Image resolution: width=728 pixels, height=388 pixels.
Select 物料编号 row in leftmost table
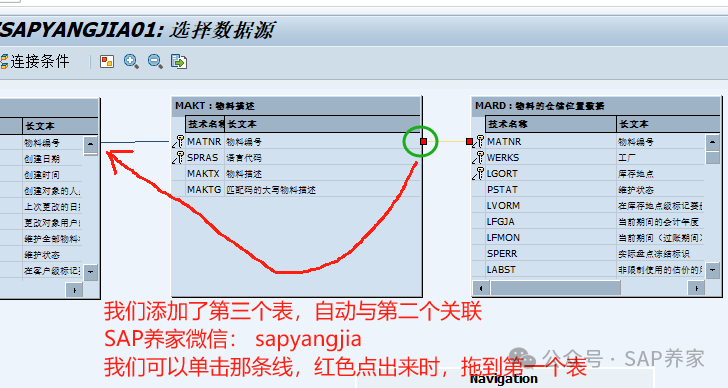42,143
